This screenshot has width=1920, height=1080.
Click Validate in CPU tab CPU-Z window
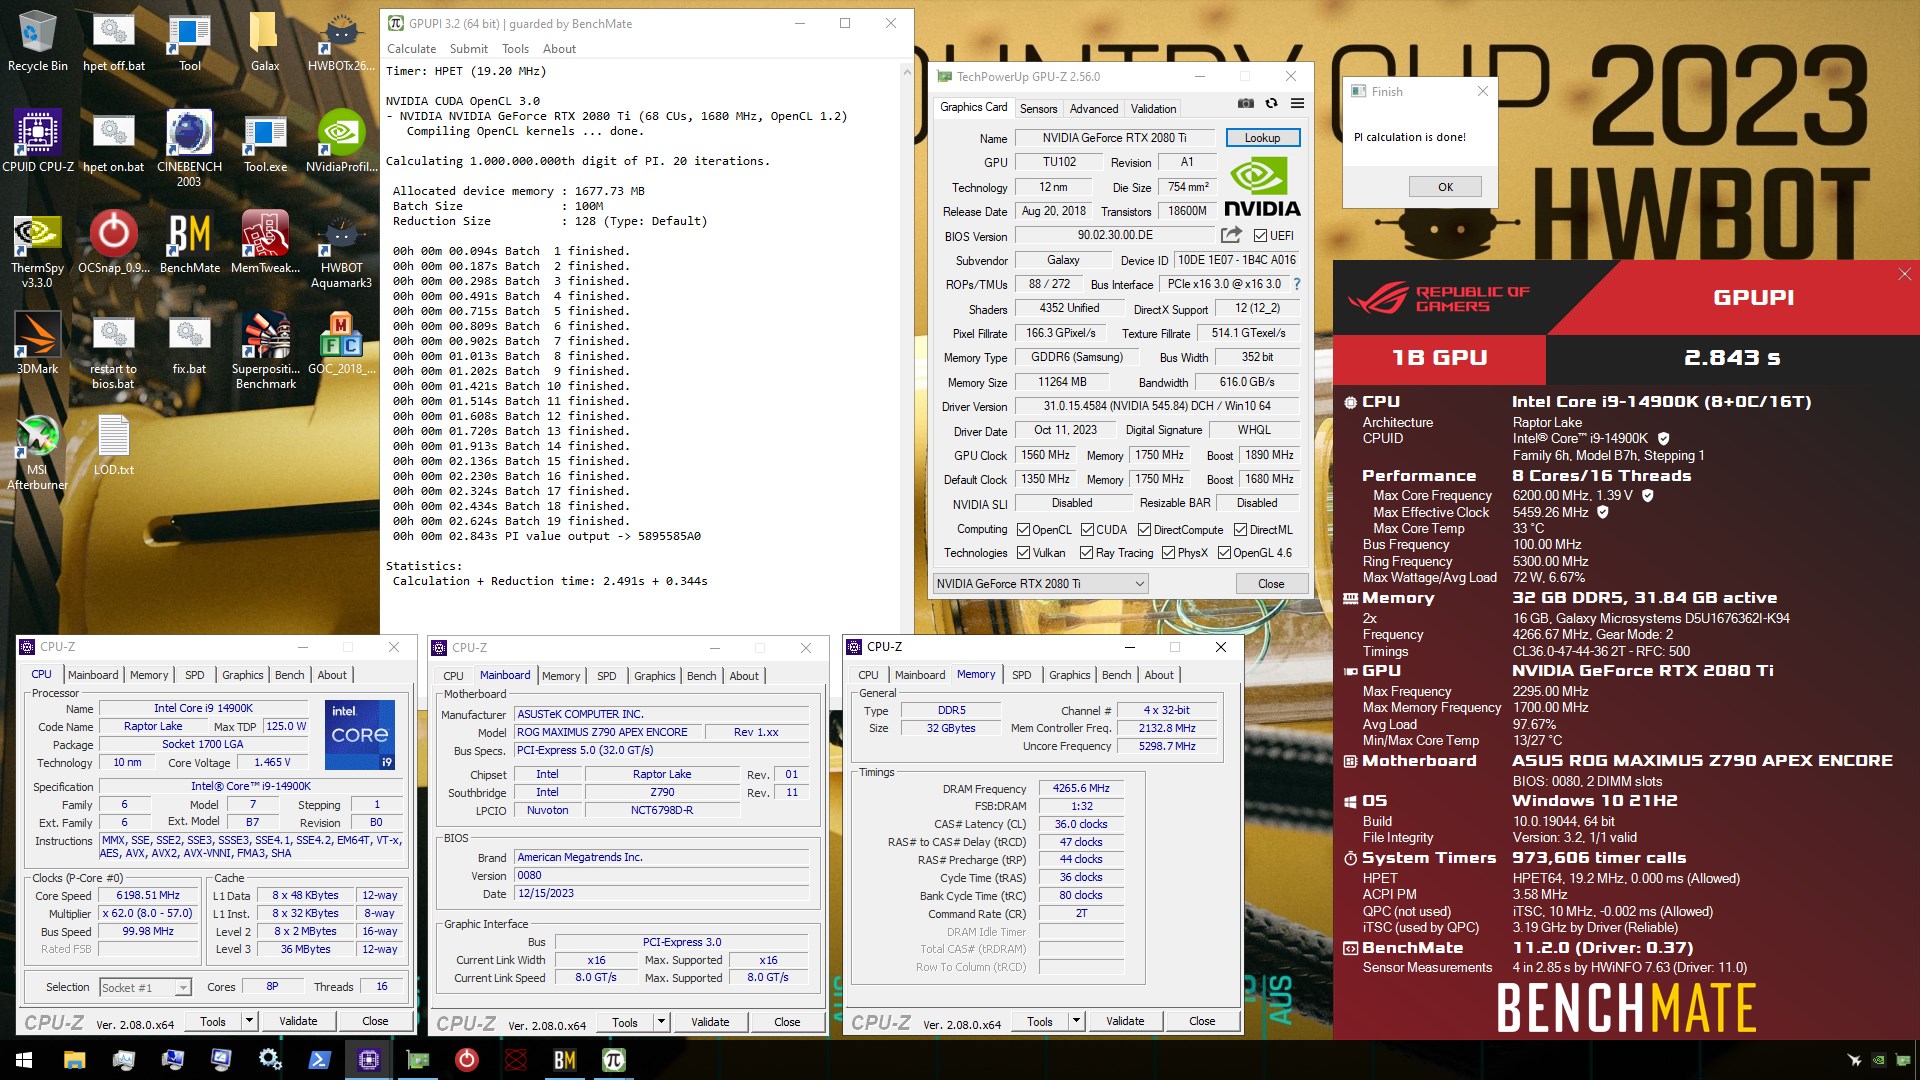point(298,1021)
